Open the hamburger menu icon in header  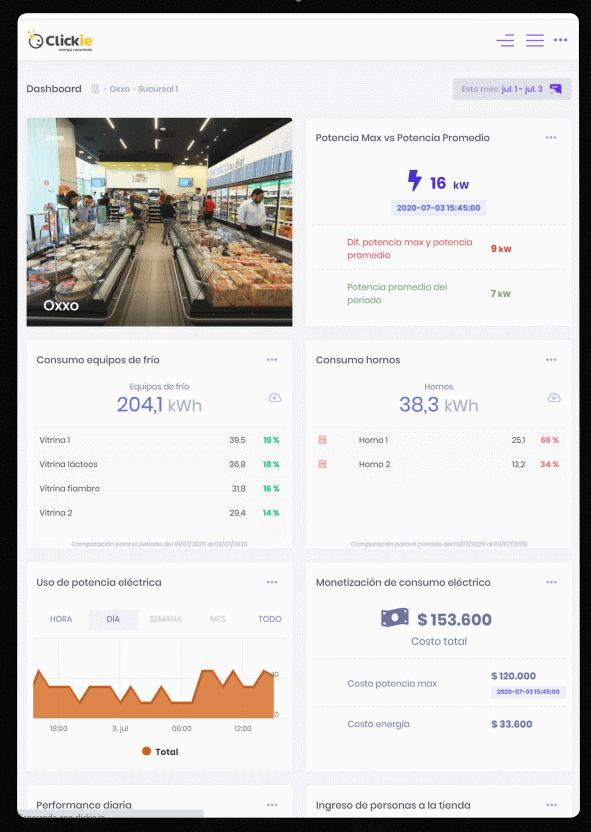[x=535, y=40]
